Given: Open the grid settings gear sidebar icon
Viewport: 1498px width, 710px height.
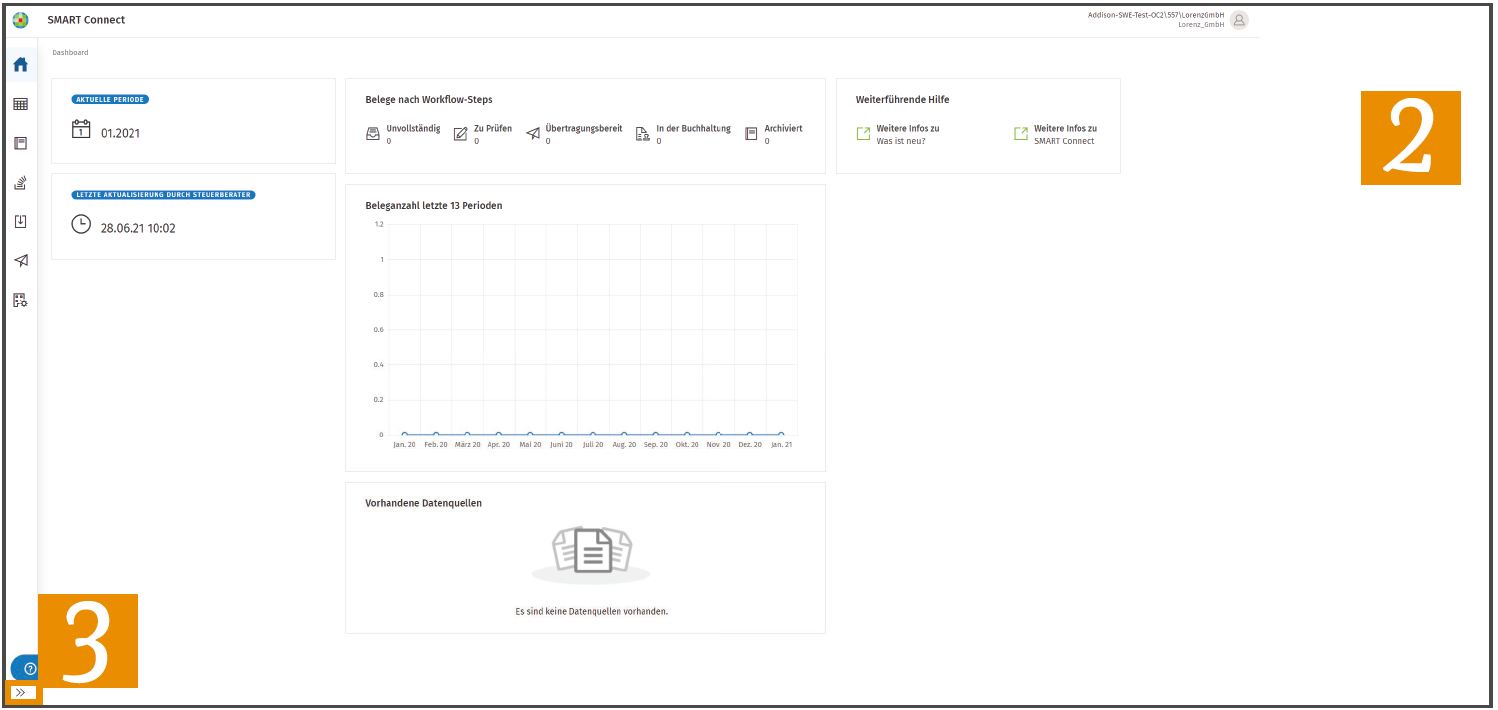Looking at the screenshot, I should 20,299.
